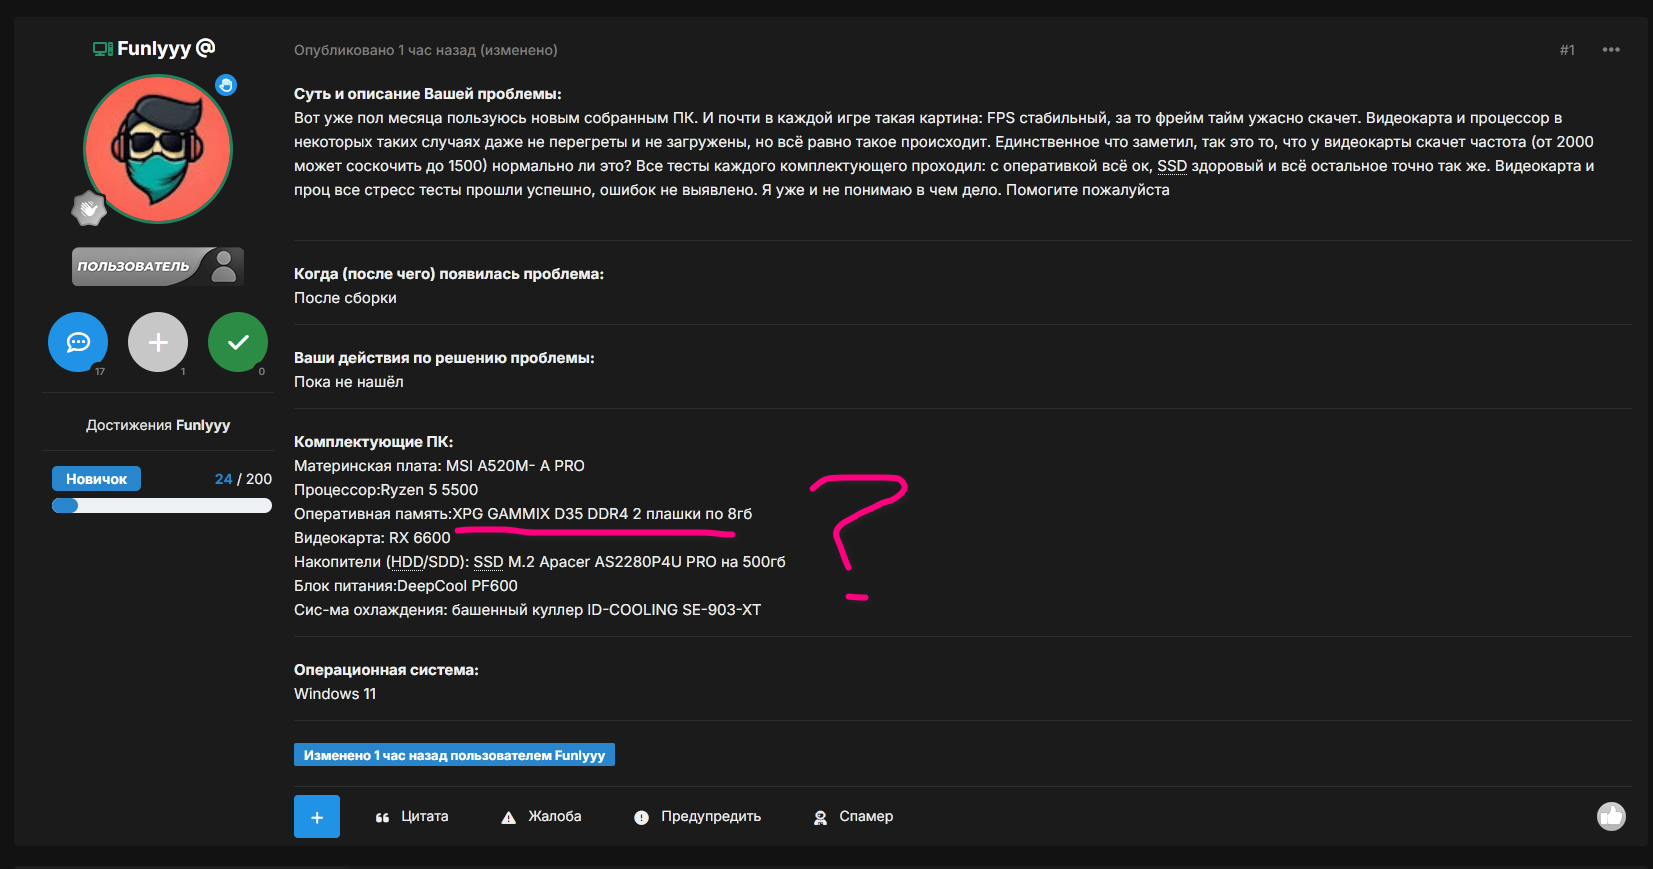Click the grey plus reputation icon
The height and width of the screenshot is (869, 1653).
pyautogui.click(x=158, y=342)
